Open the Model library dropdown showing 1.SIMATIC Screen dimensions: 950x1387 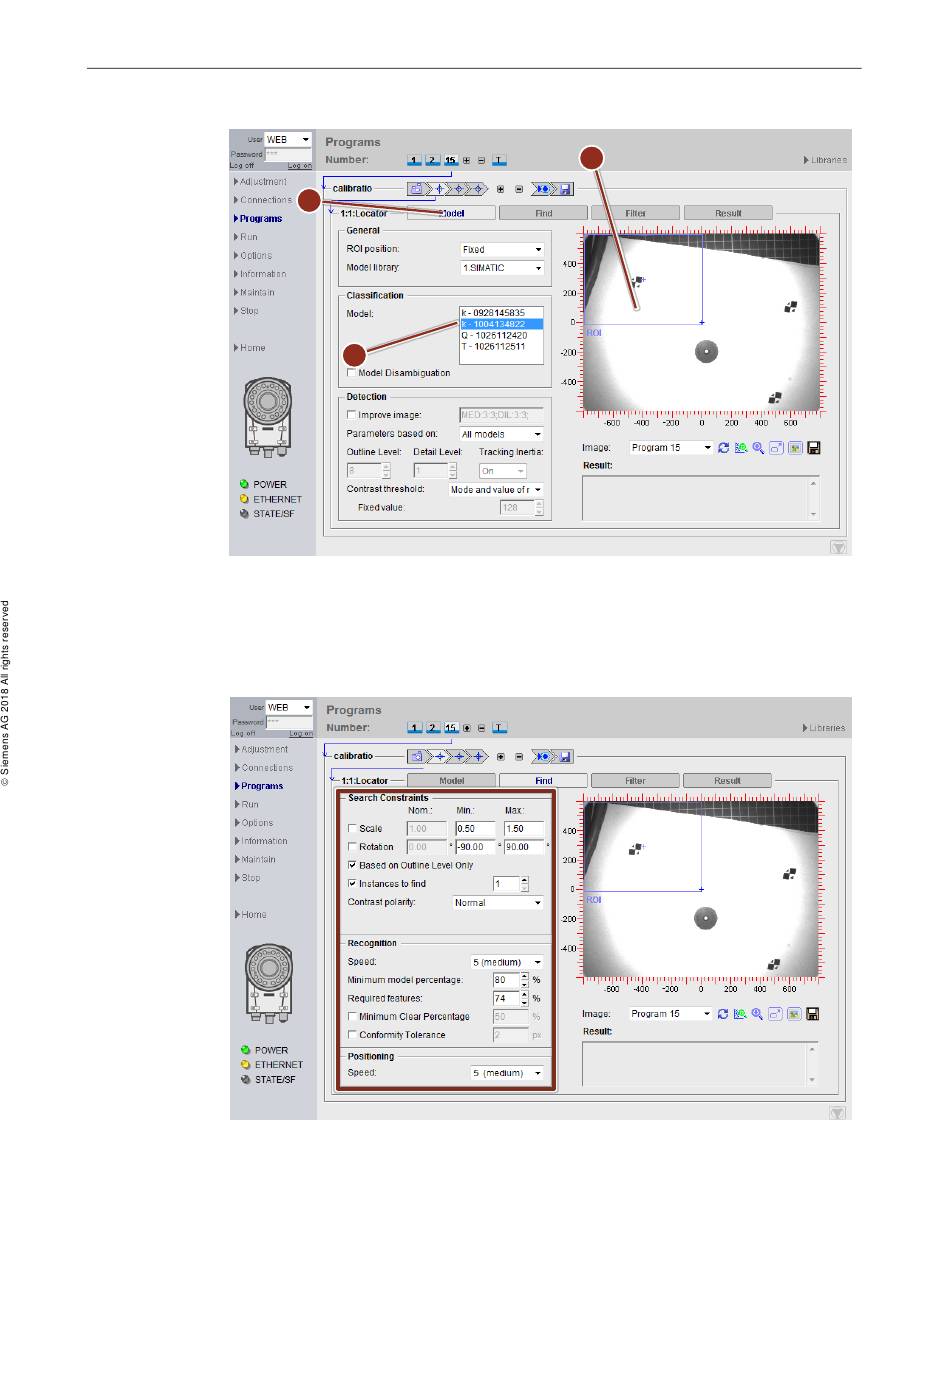point(502,268)
